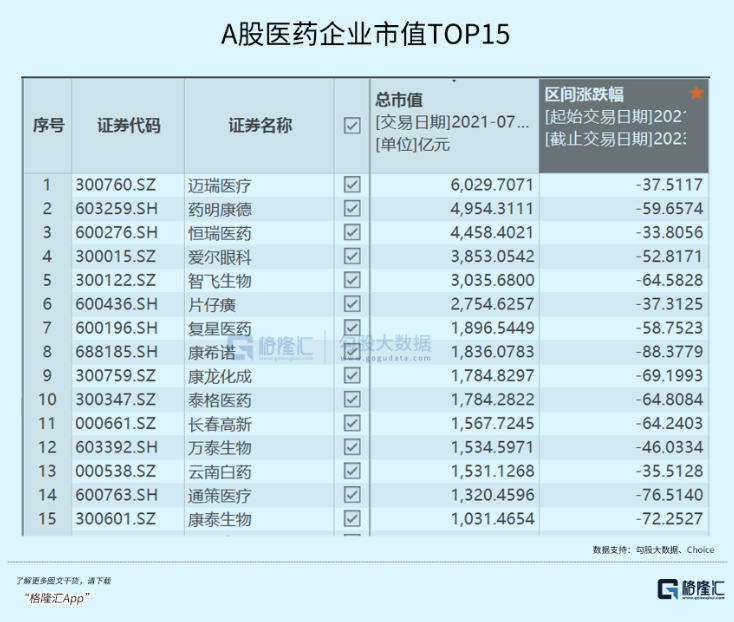Toggle the checkbox for 泰格医药 row
Viewport: 734px width, 622px height.
pyautogui.click(x=352, y=399)
